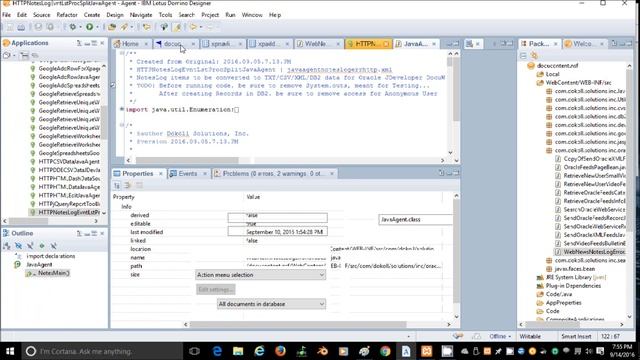Open the 'Action menu selection' dropdown
The height and width of the screenshot is (360, 640).
click(x=261, y=275)
